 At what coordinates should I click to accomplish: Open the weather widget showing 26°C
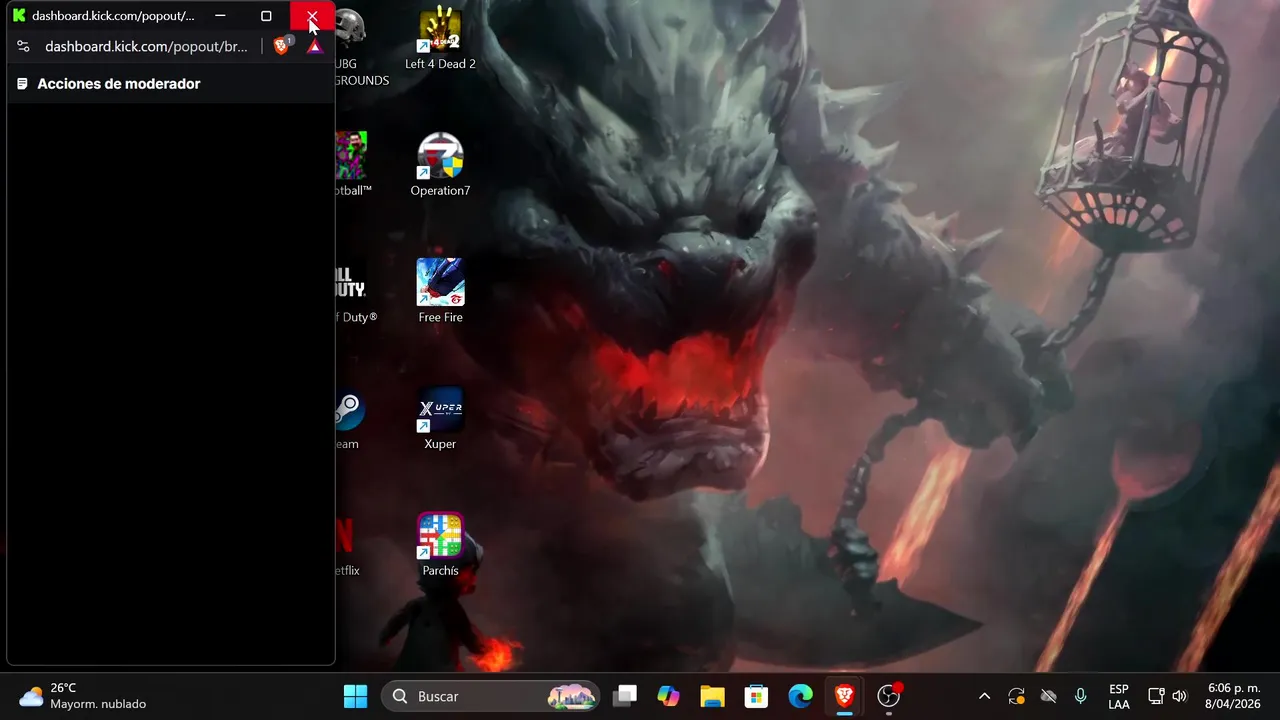click(83, 696)
